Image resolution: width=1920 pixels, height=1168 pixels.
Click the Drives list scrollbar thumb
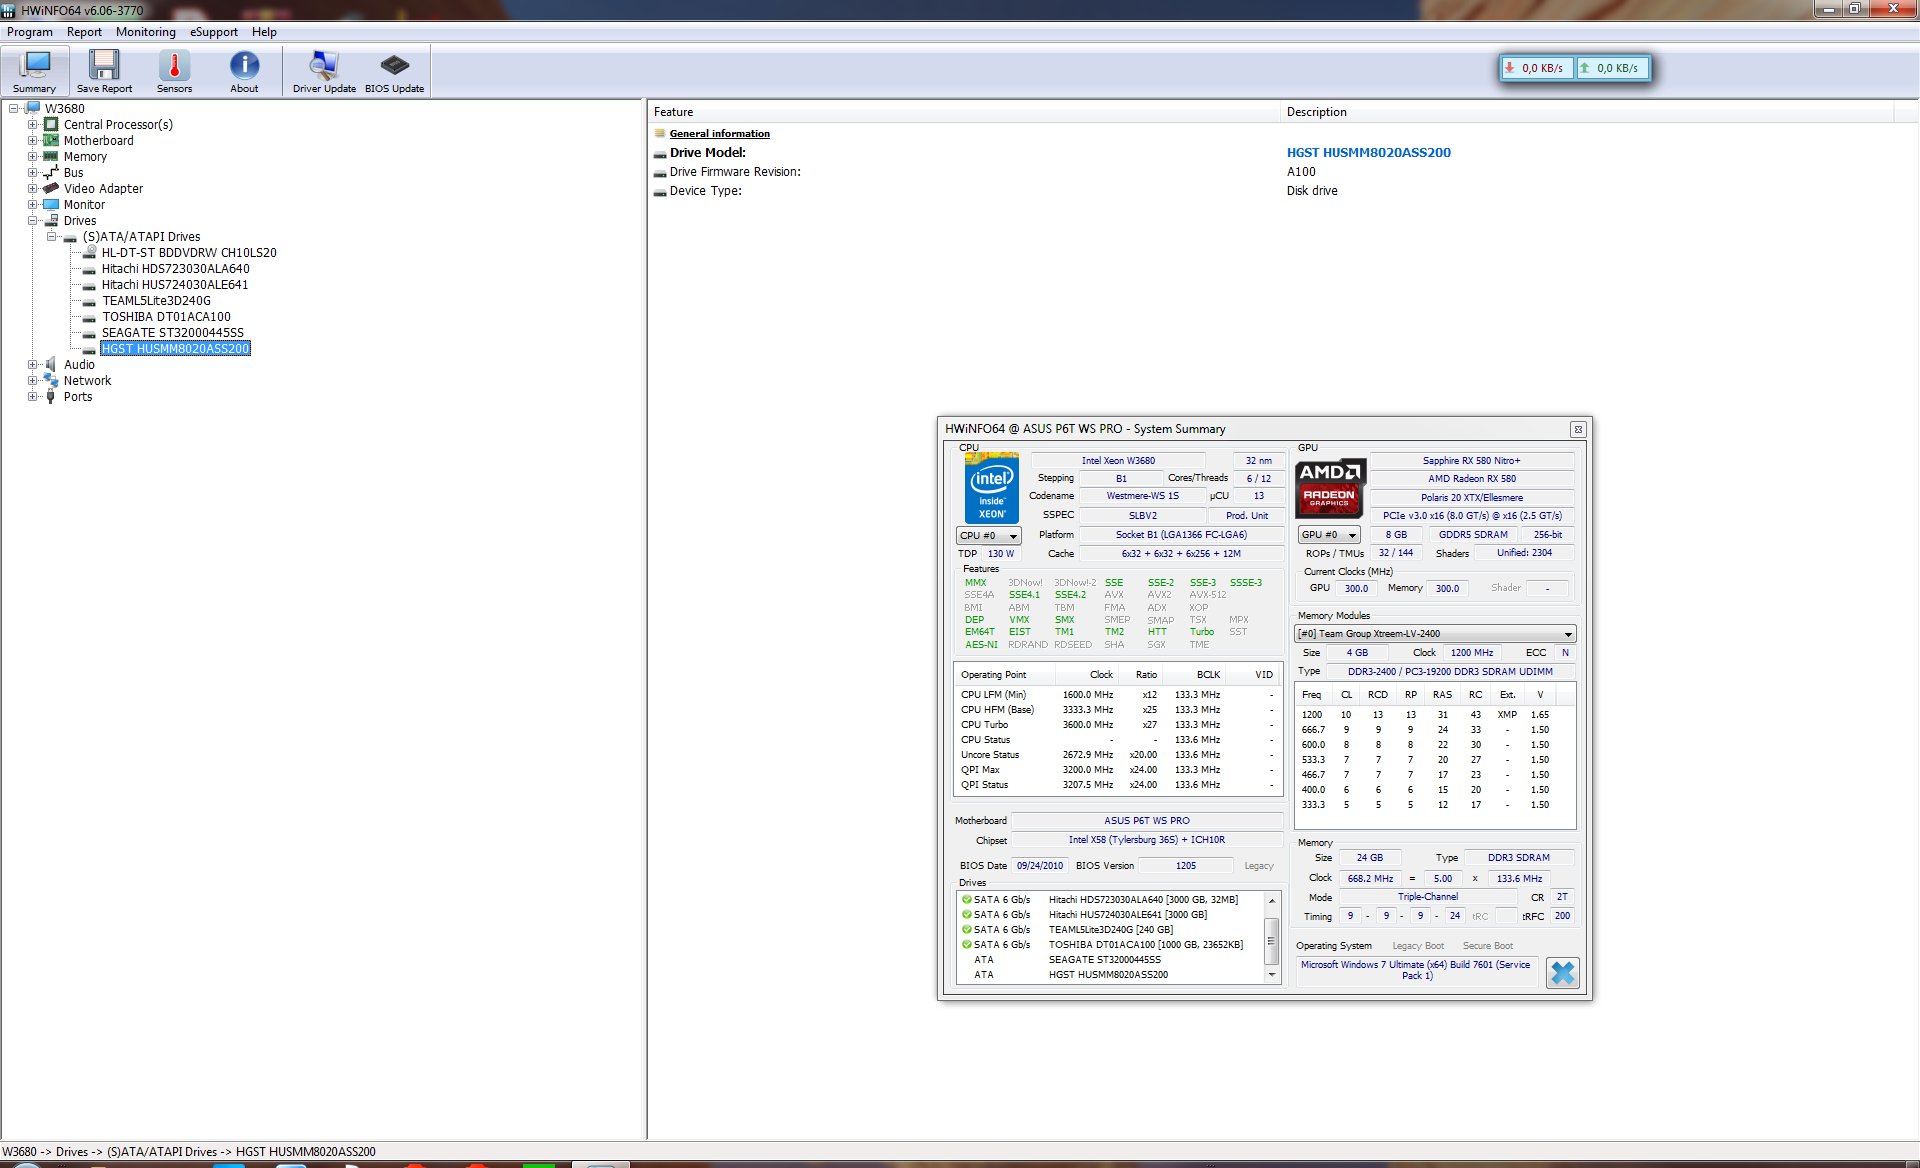click(x=1271, y=939)
